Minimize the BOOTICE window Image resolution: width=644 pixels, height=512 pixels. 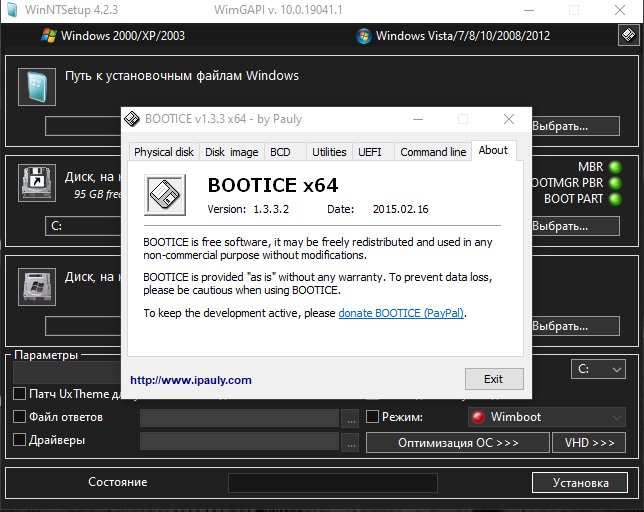click(x=418, y=119)
